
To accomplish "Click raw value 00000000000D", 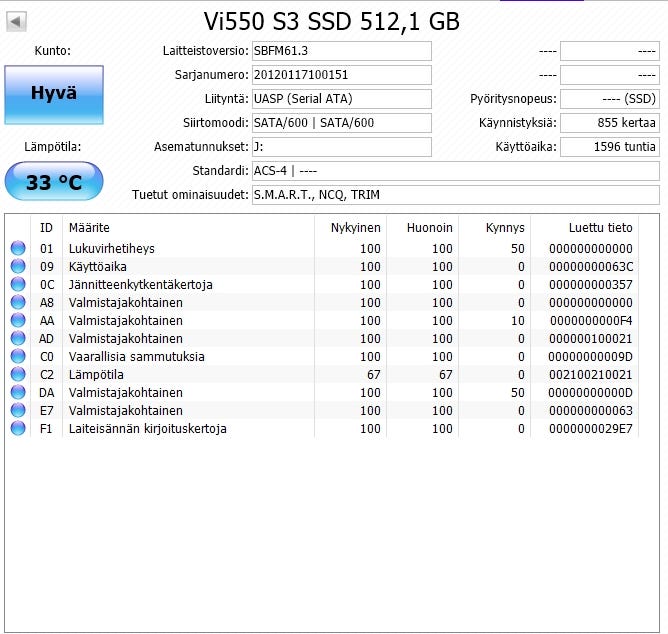I will [590, 392].
